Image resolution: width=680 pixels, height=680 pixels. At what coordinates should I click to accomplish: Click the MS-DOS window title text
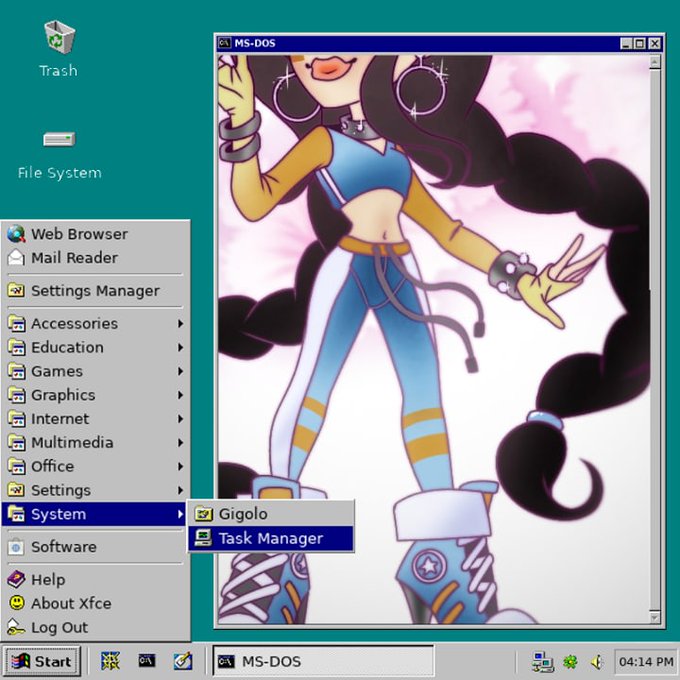click(255, 43)
